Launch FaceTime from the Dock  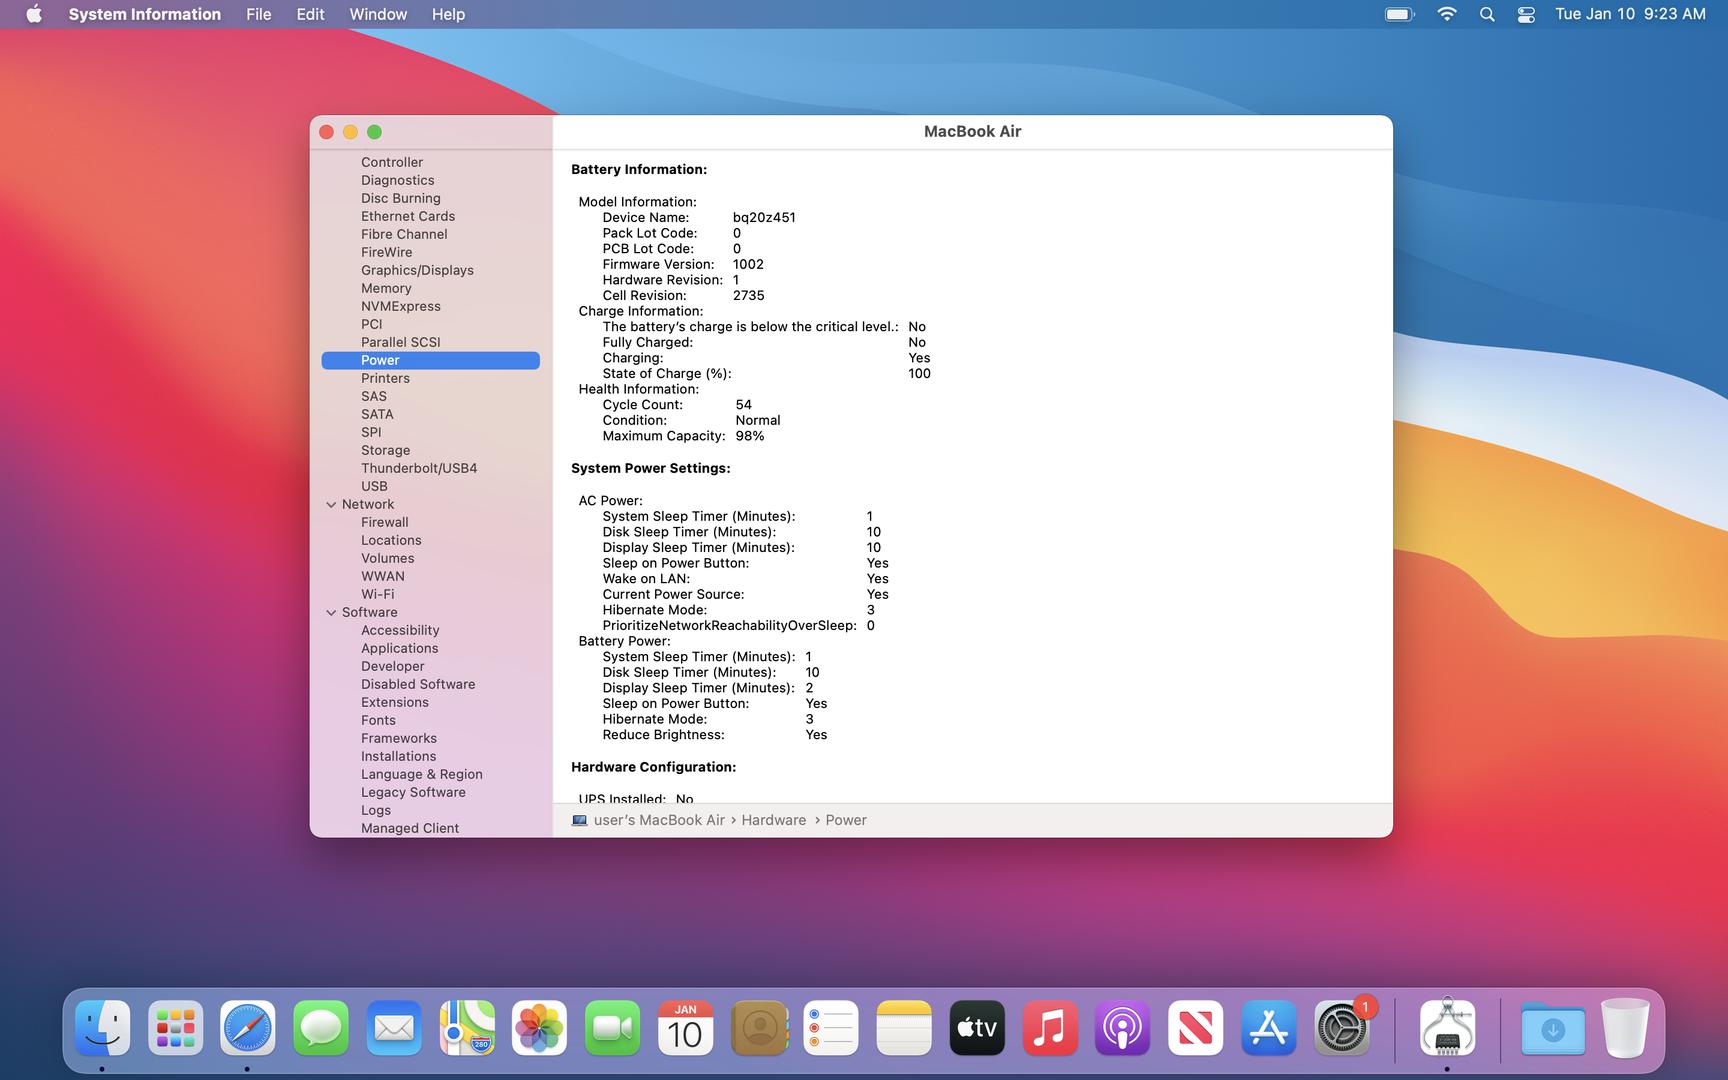612,1028
